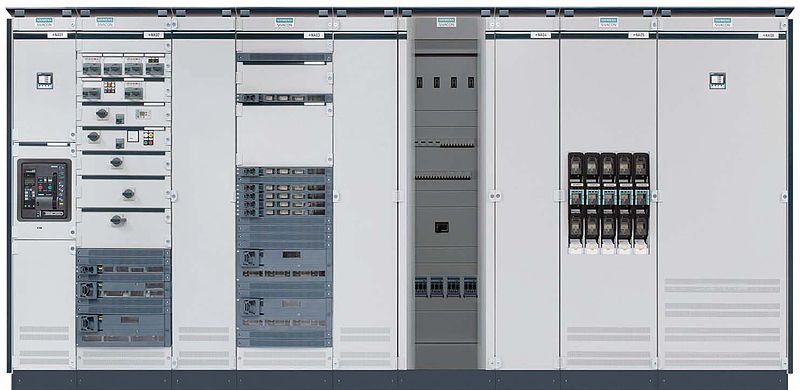Image resolution: width=800 pixels, height=390 pixels.
Task: Toggle the lowest rotary switch in the light drawers
Action: pos(117,220)
